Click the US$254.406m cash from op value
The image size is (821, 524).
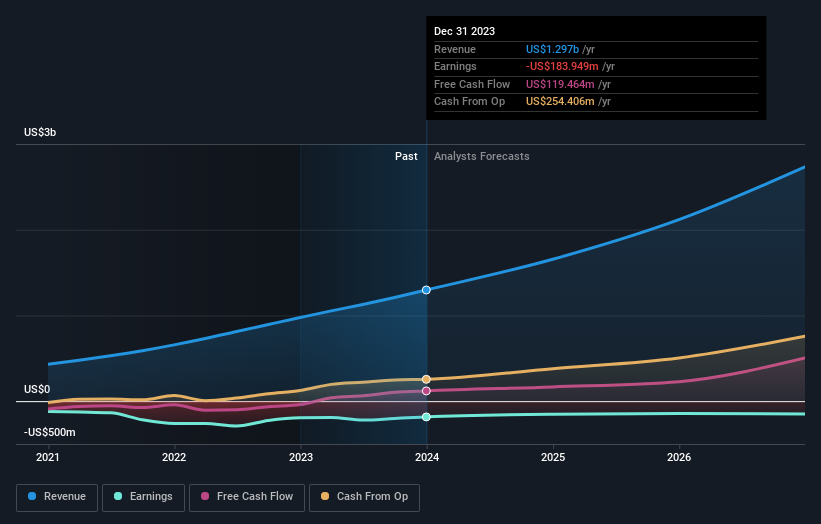tap(560, 102)
